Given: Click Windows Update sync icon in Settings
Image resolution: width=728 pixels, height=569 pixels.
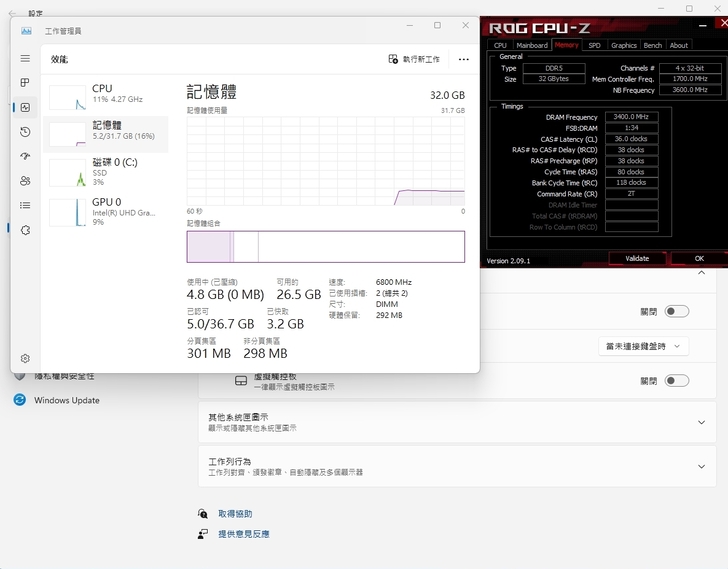Looking at the screenshot, I should [x=20, y=400].
